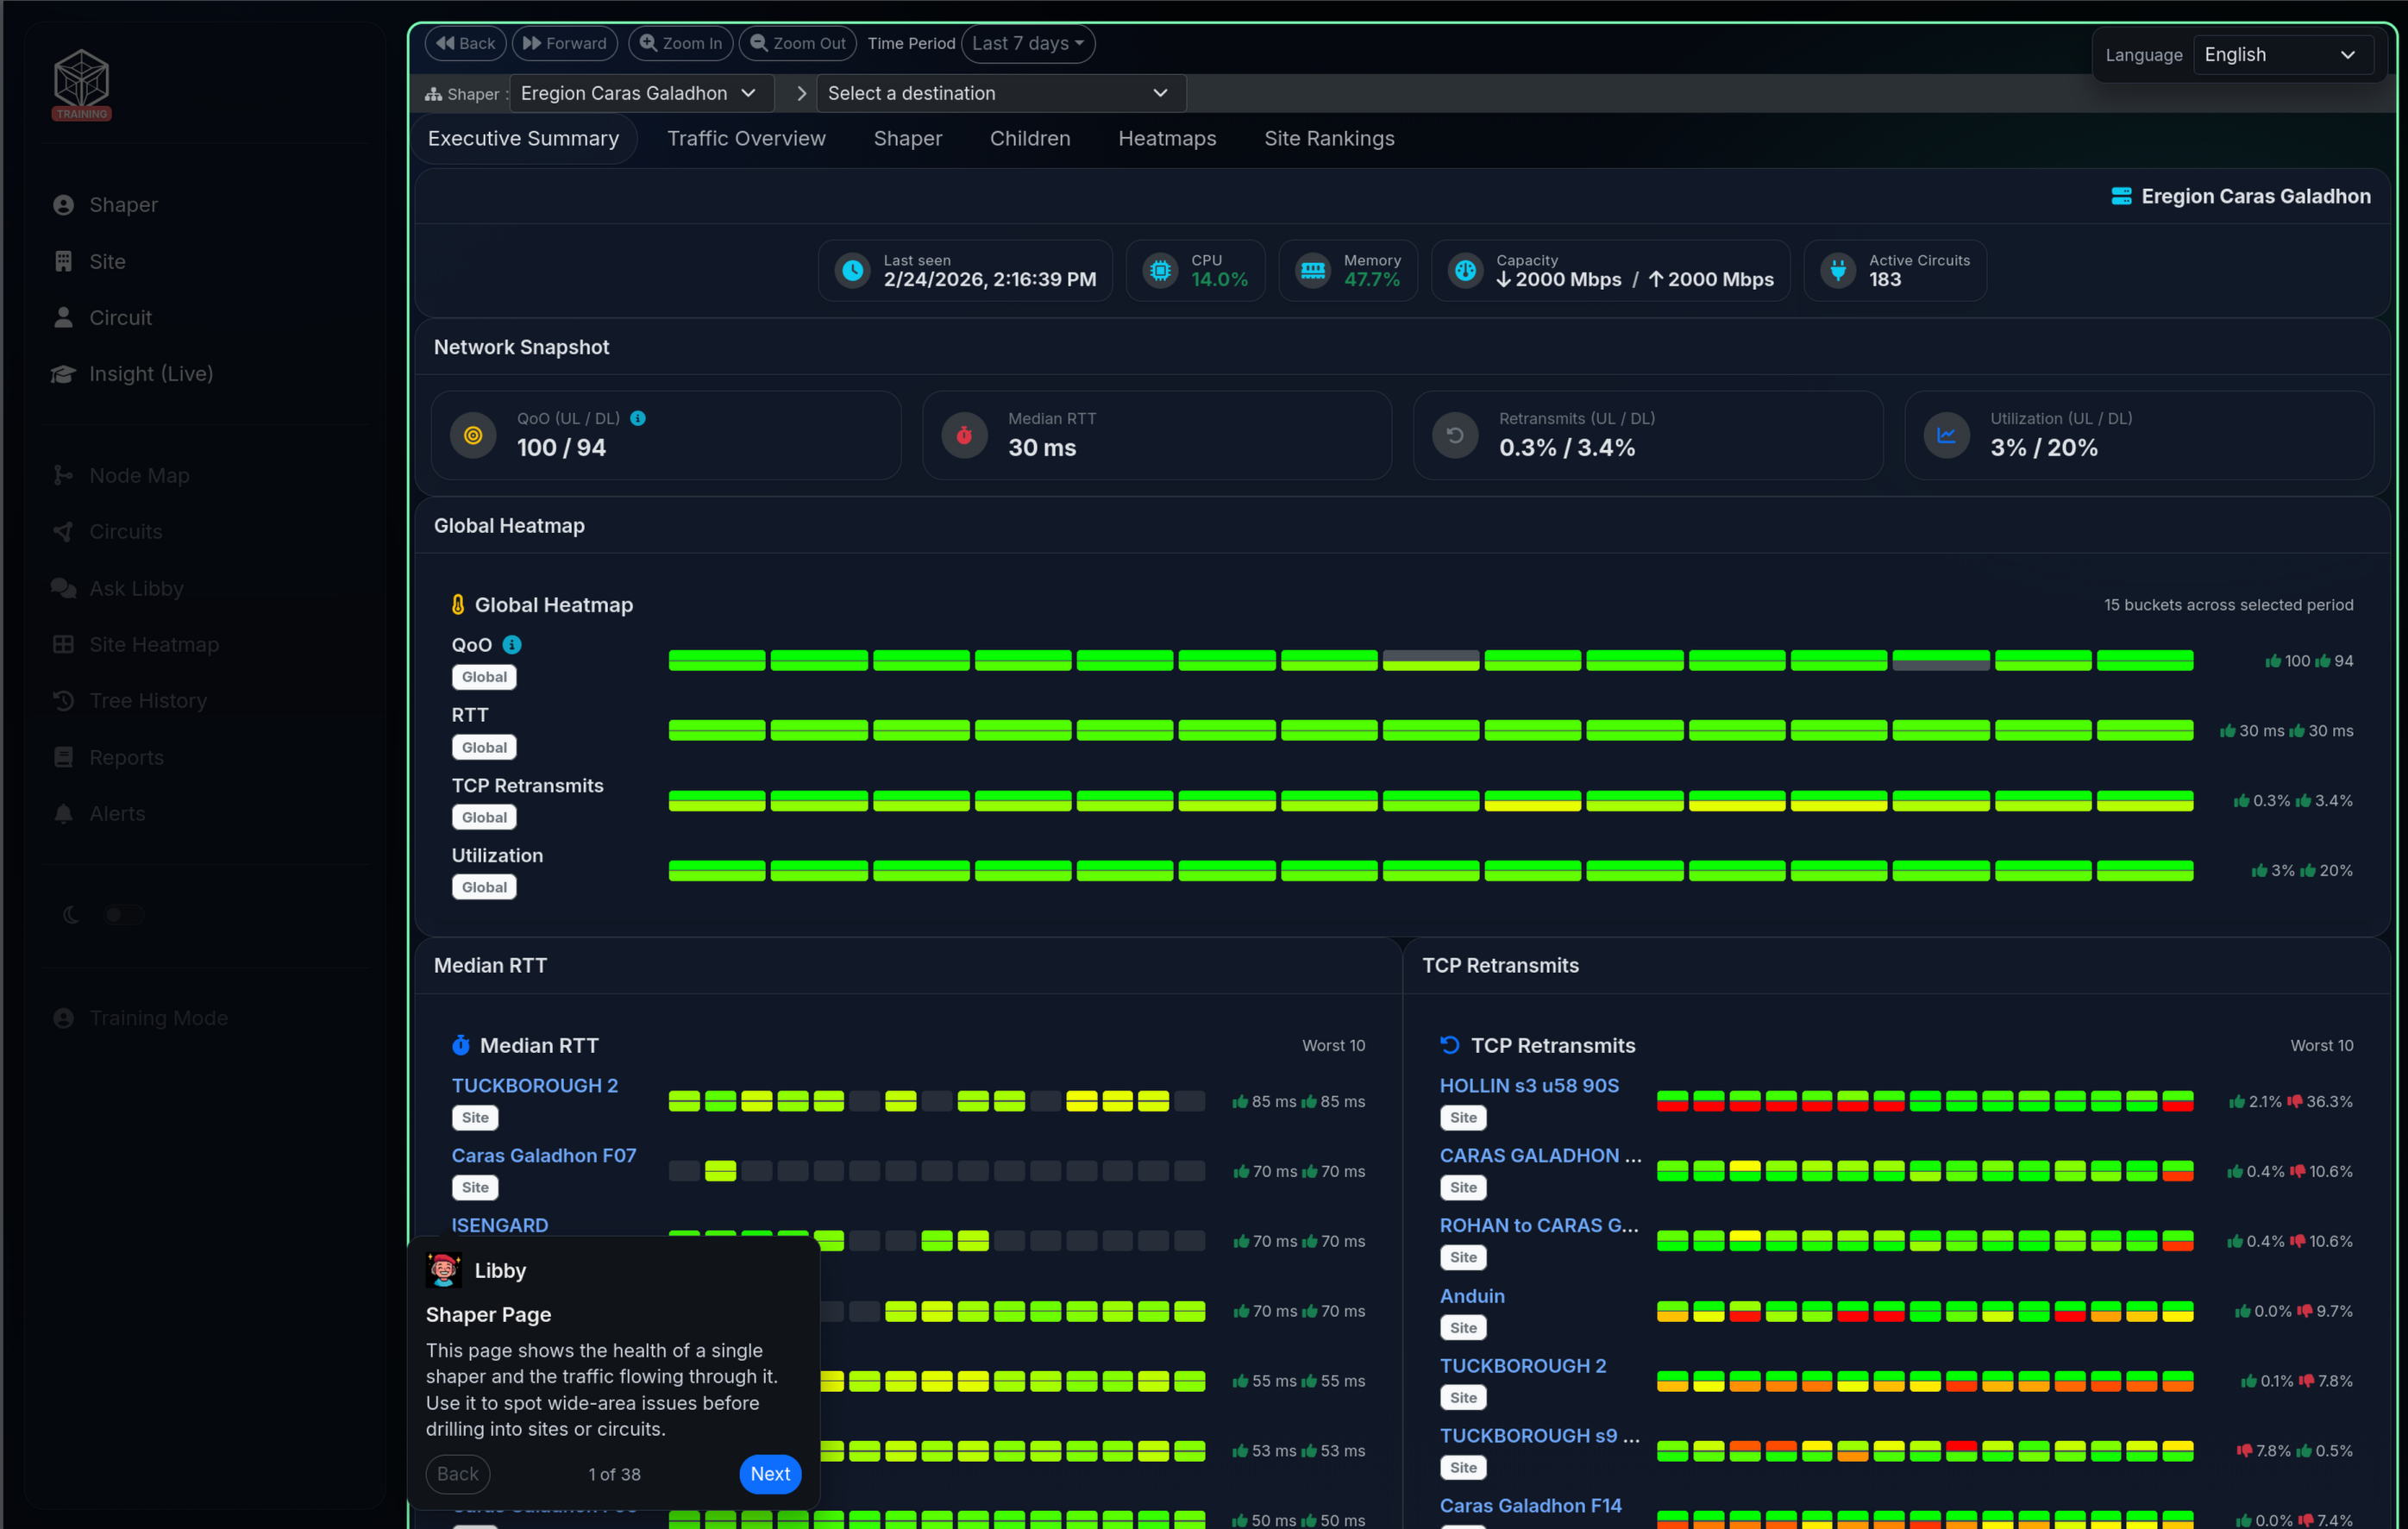Screen dimensions: 2408x1529
Task: Open the English language selector
Action: (2281, 55)
